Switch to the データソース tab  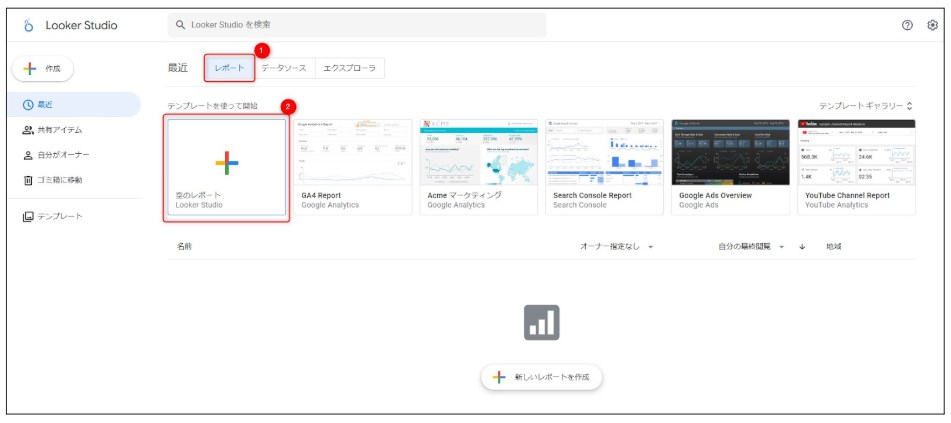pyautogui.click(x=284, y=68)
